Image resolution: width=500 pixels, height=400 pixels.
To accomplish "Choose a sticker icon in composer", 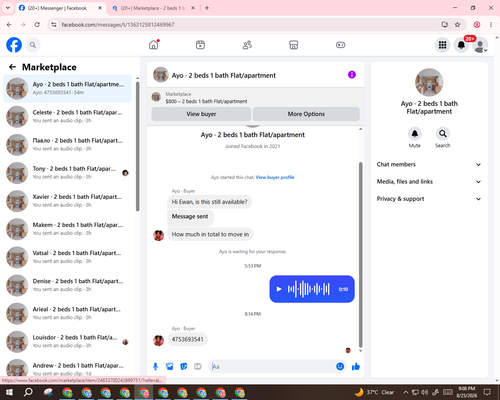I will (x=184, y=367).
